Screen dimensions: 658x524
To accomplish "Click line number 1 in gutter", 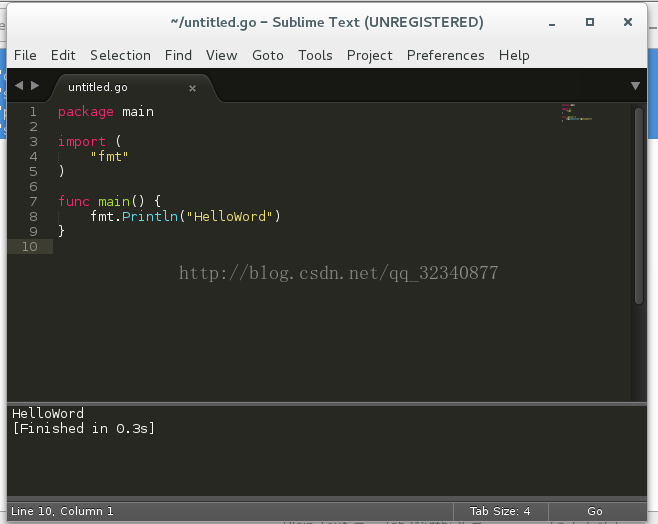I will click(x=33, y=112).
